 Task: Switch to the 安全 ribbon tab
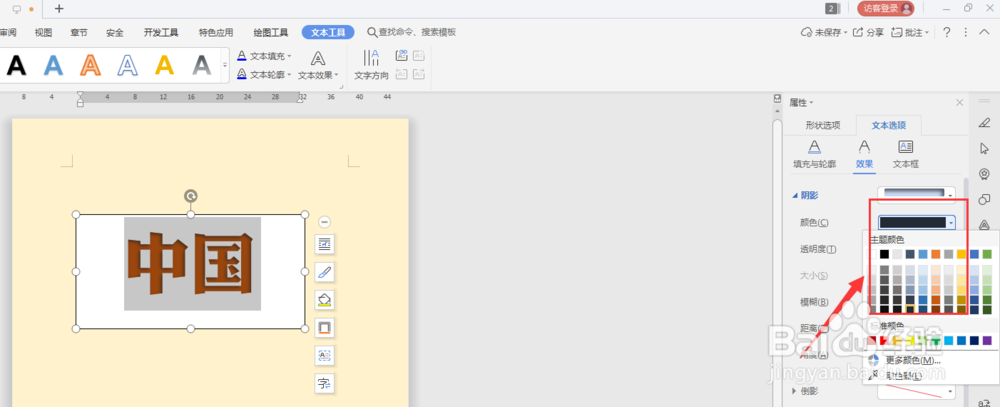[x=115, y=33]
